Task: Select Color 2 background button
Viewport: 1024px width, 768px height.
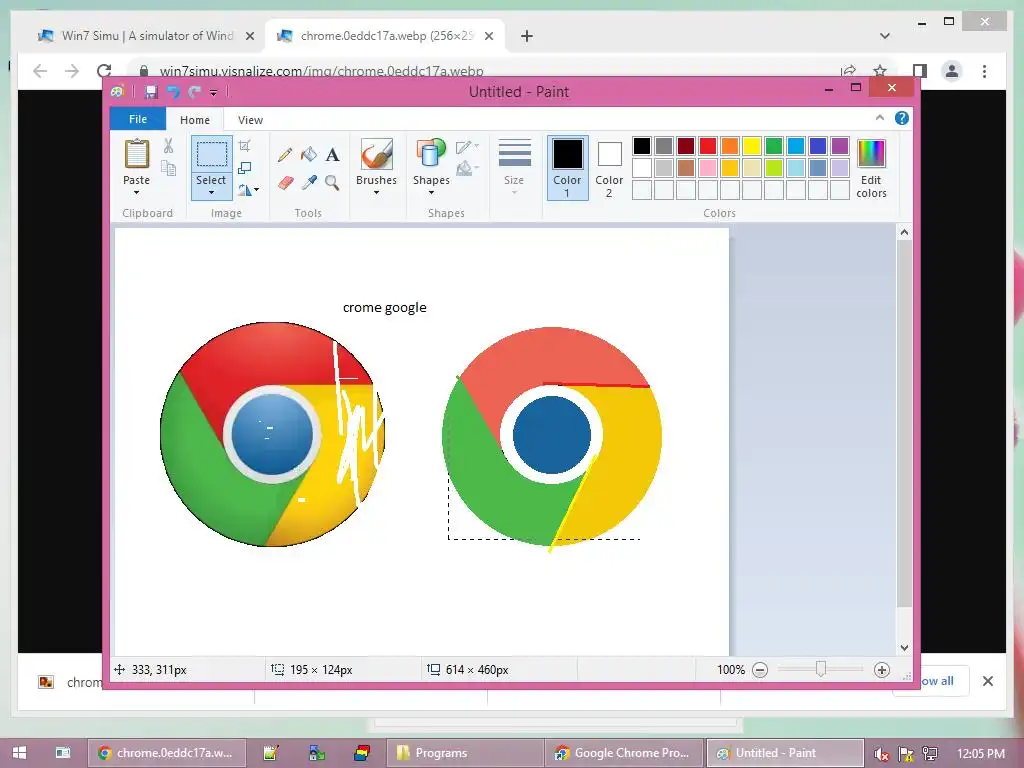Action: (x=609, y=168)
